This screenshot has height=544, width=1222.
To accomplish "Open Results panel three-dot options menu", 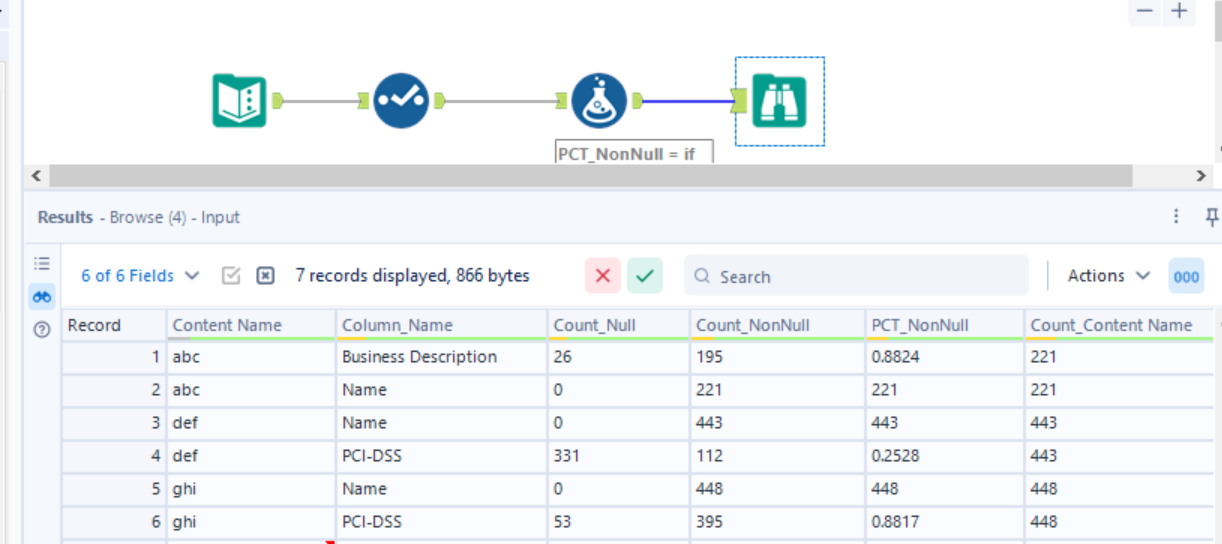I will point(1177,217).
